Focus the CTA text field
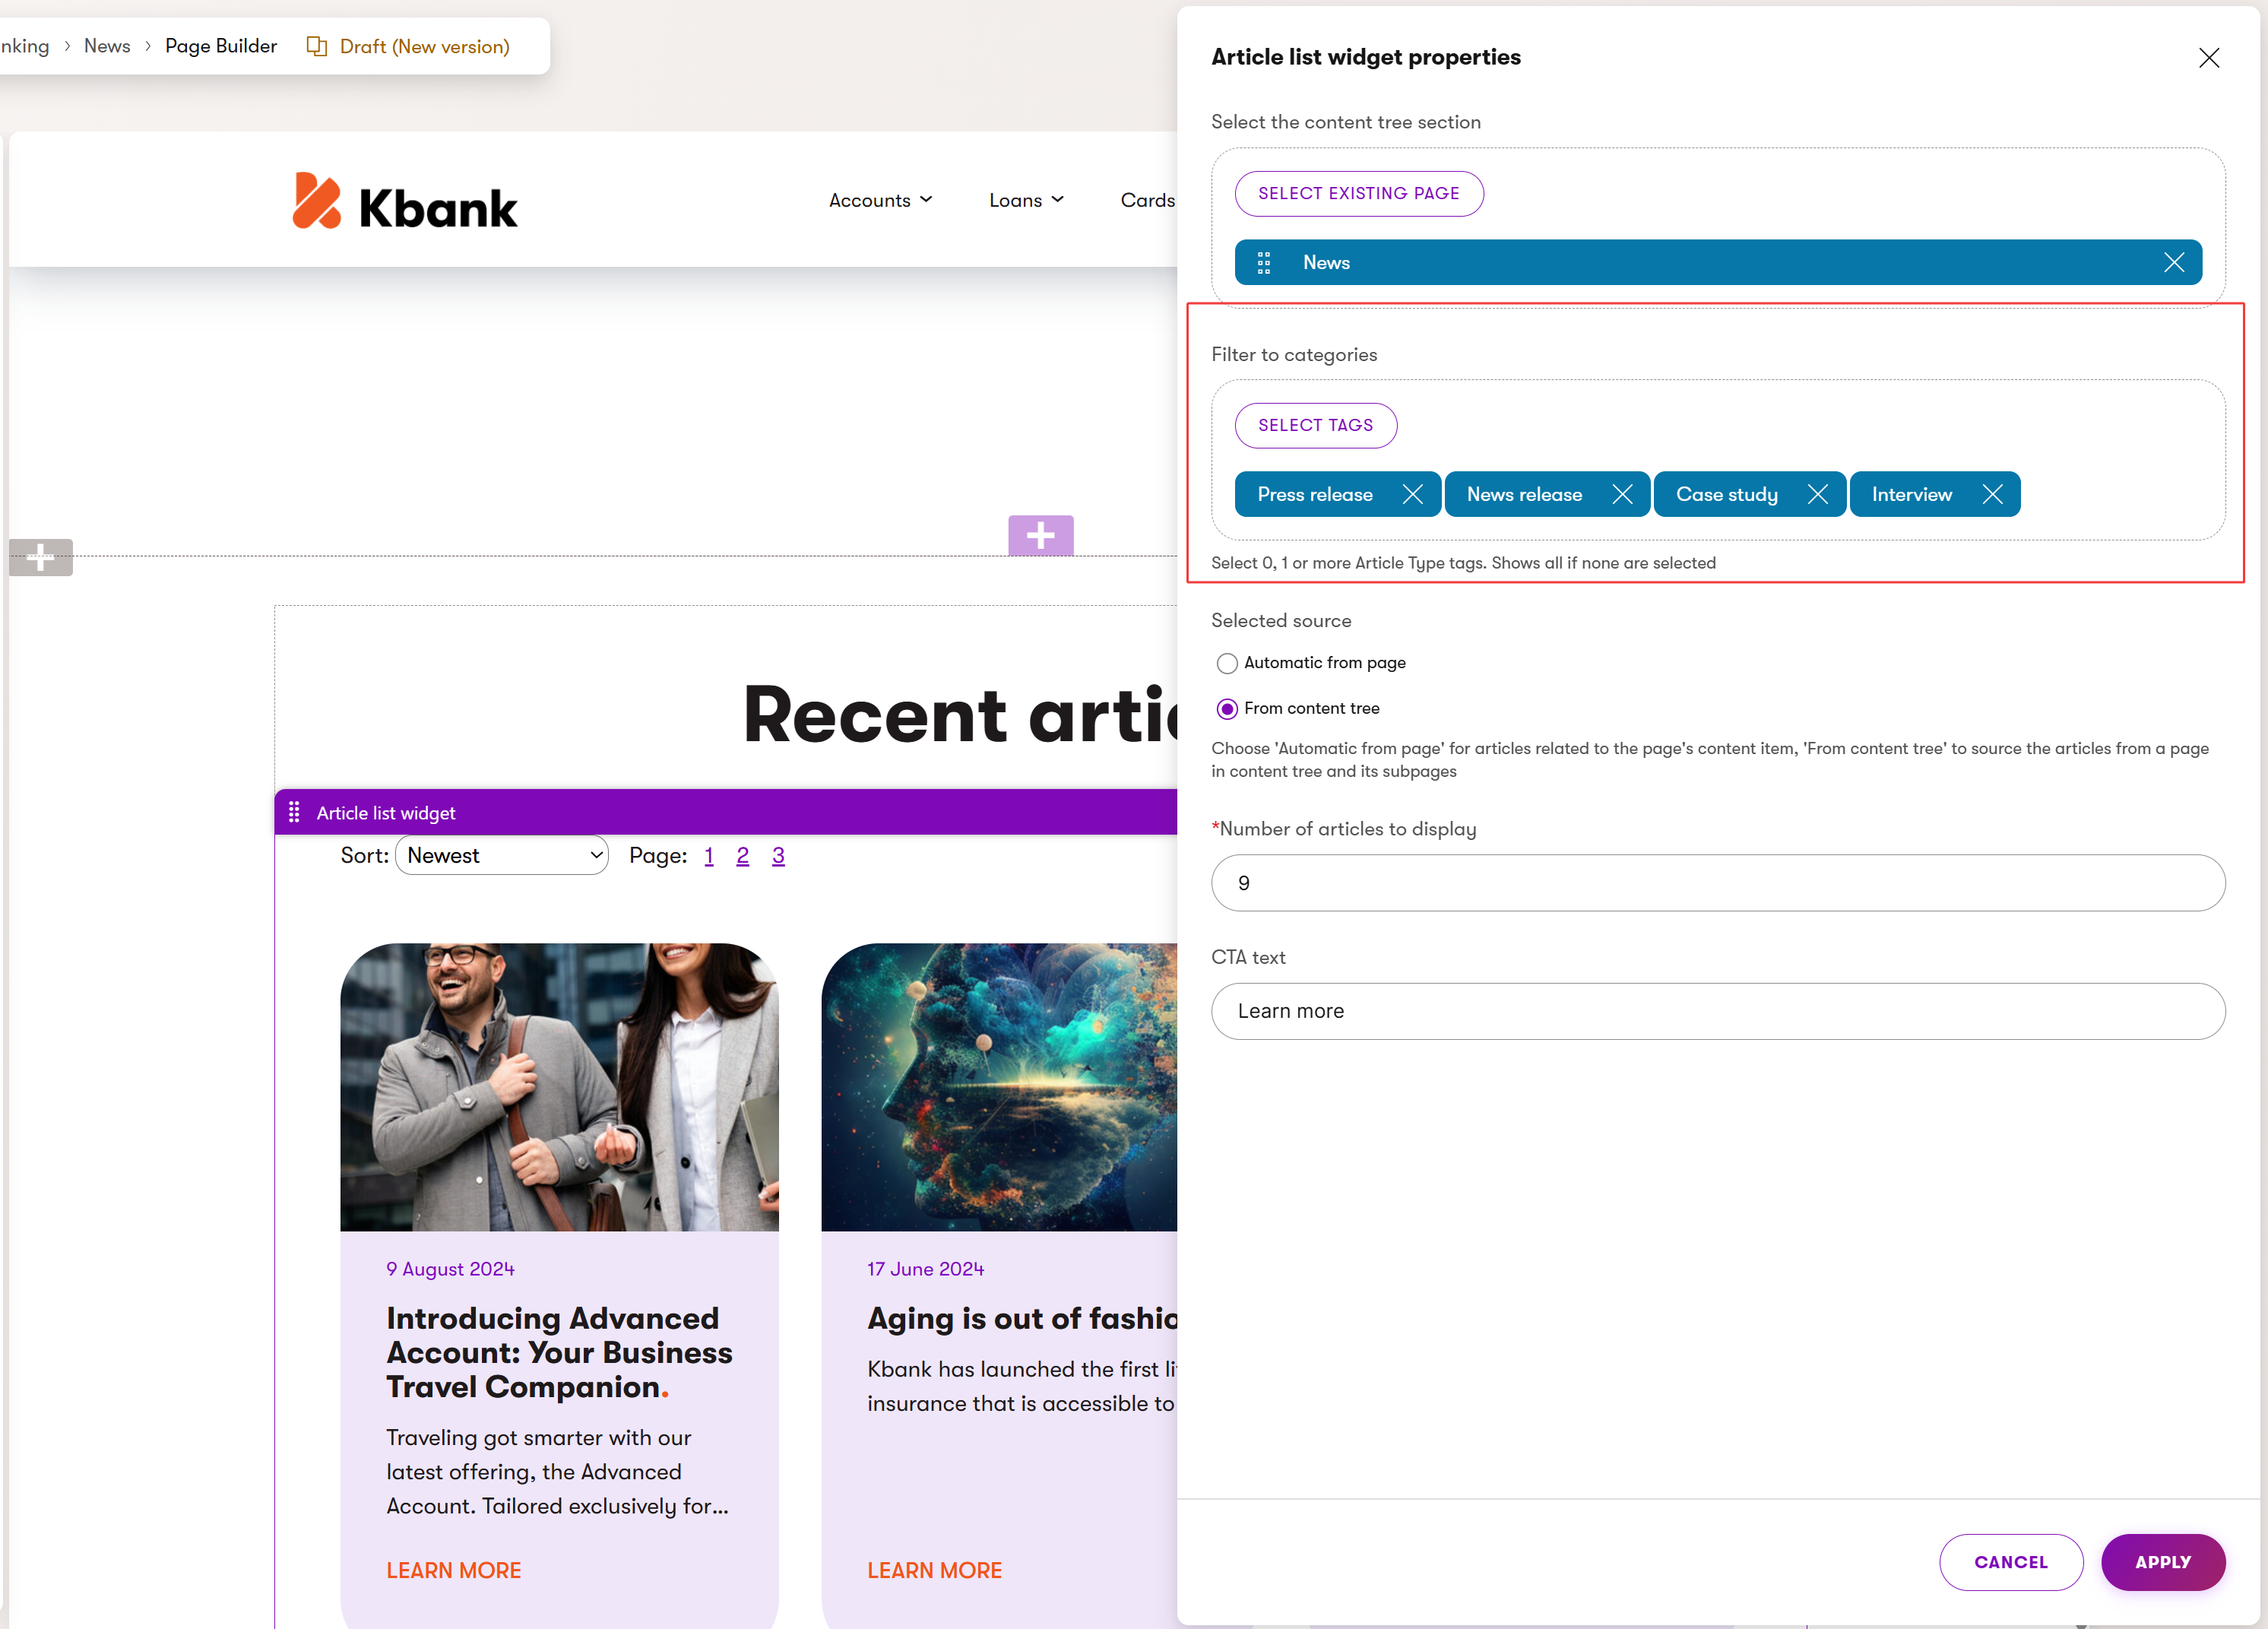Image resolution: width=2268 pixels, height=1629 pixels. [x=1718, y=1011]
